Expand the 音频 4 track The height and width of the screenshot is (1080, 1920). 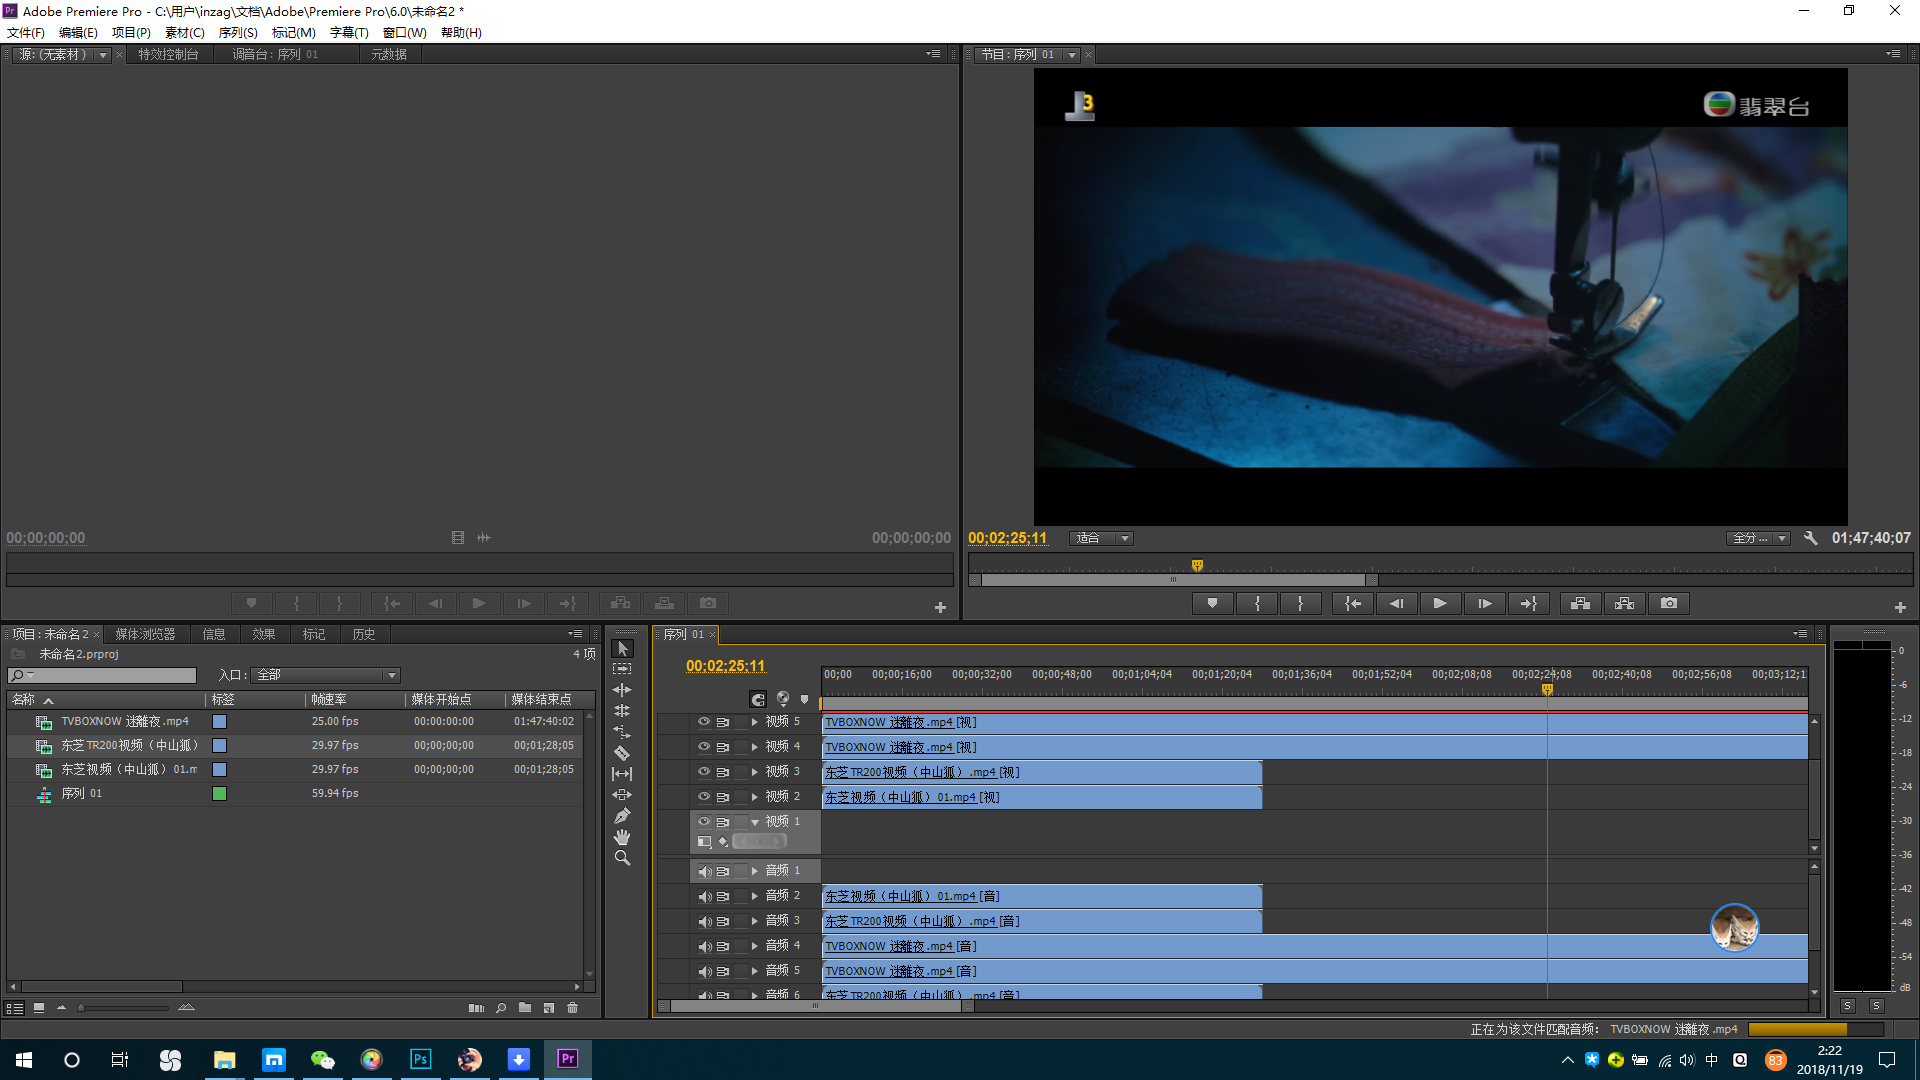(755, 946)
